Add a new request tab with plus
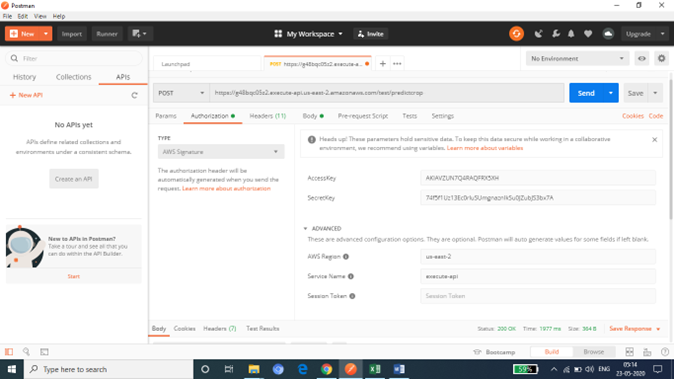This screenshot has height=379, width=674. [383, 64]
